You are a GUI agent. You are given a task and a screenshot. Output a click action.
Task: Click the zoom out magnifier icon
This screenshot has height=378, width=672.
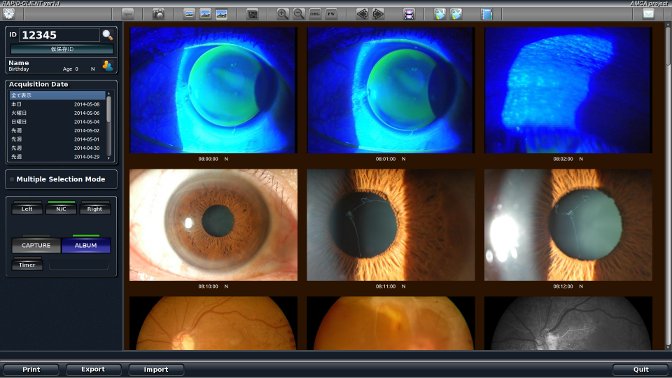[299, 14]
